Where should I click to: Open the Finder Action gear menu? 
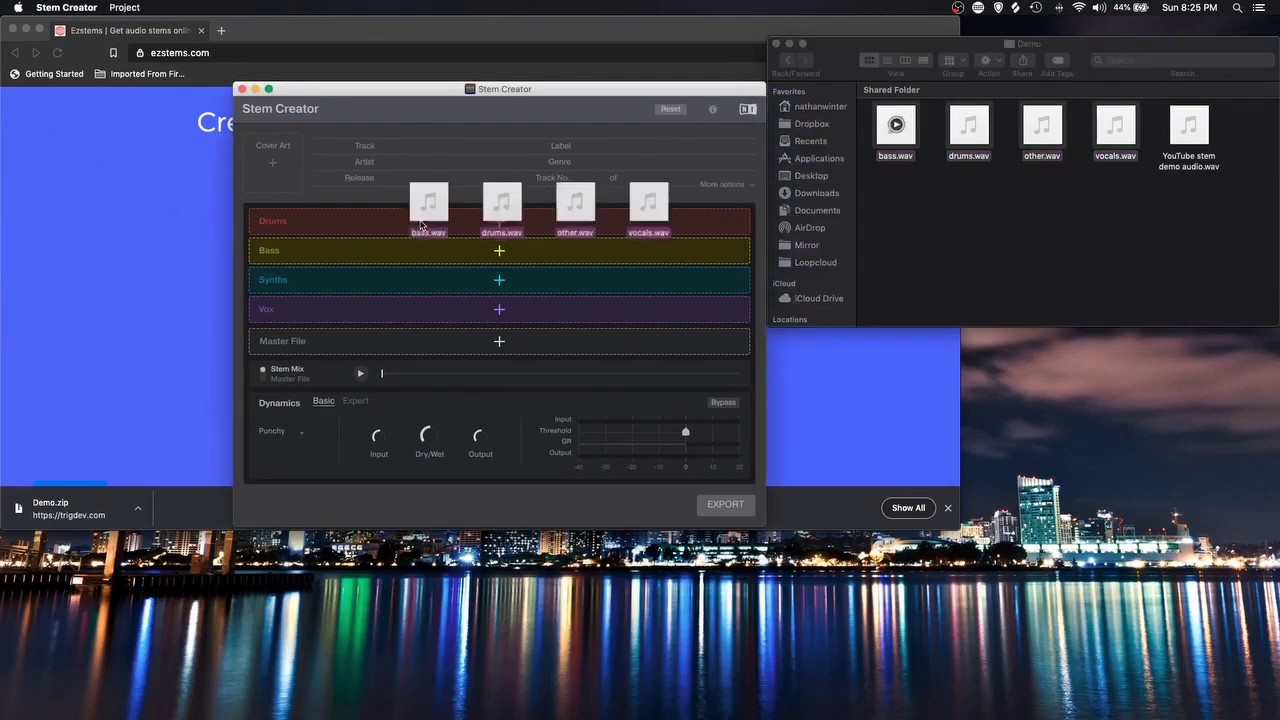tap(989, 60)
